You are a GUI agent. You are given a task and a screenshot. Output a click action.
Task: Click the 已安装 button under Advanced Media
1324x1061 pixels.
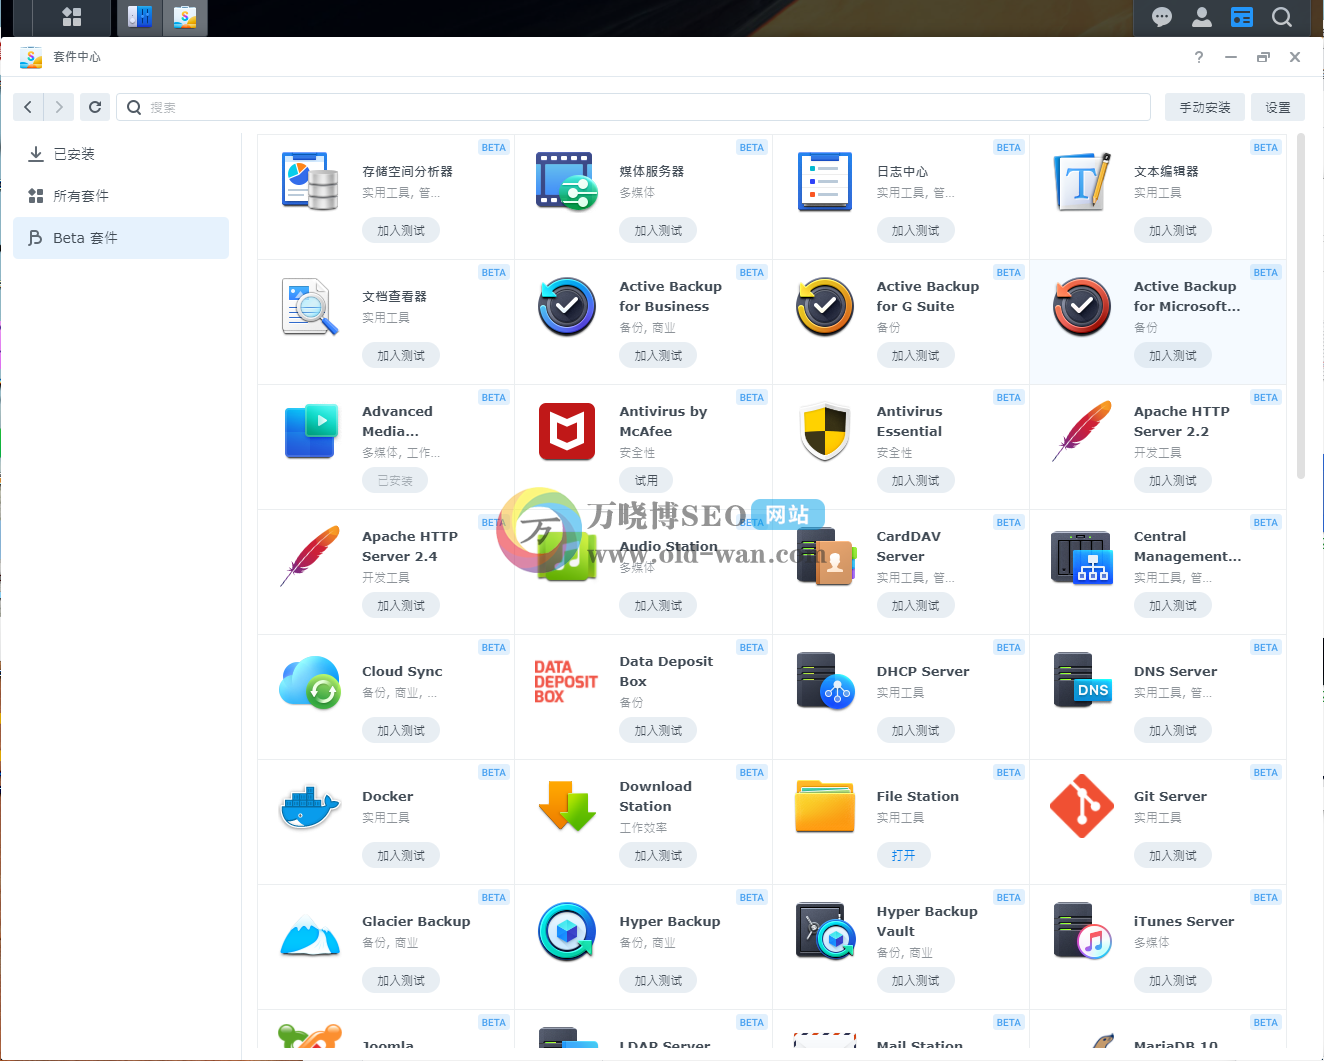pos(395,480)
